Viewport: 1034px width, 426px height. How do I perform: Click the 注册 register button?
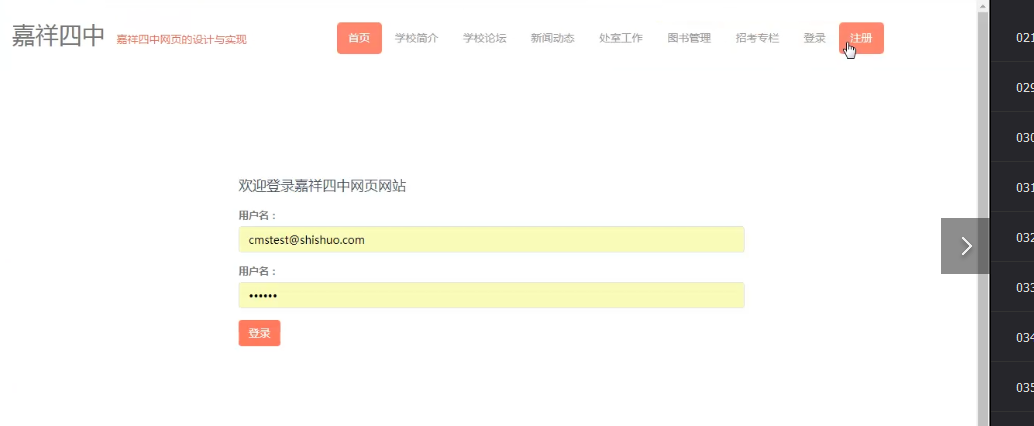pyautogui.click(x=861, y=38)
